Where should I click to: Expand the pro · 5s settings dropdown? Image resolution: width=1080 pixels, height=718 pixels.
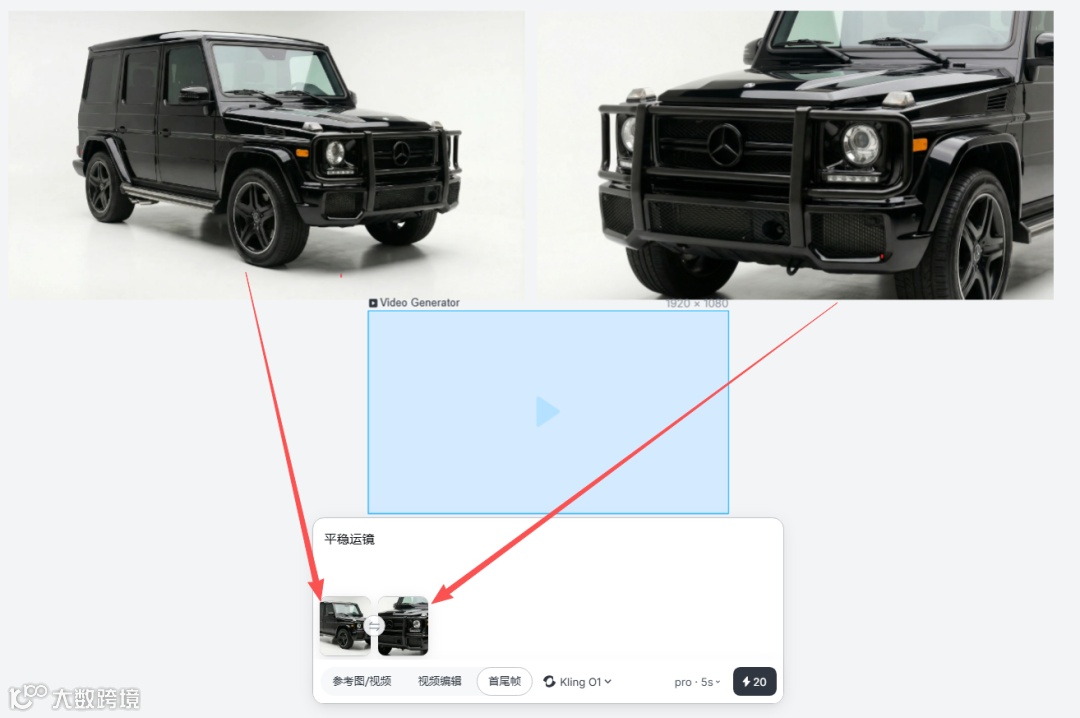(x=697, y=682)
